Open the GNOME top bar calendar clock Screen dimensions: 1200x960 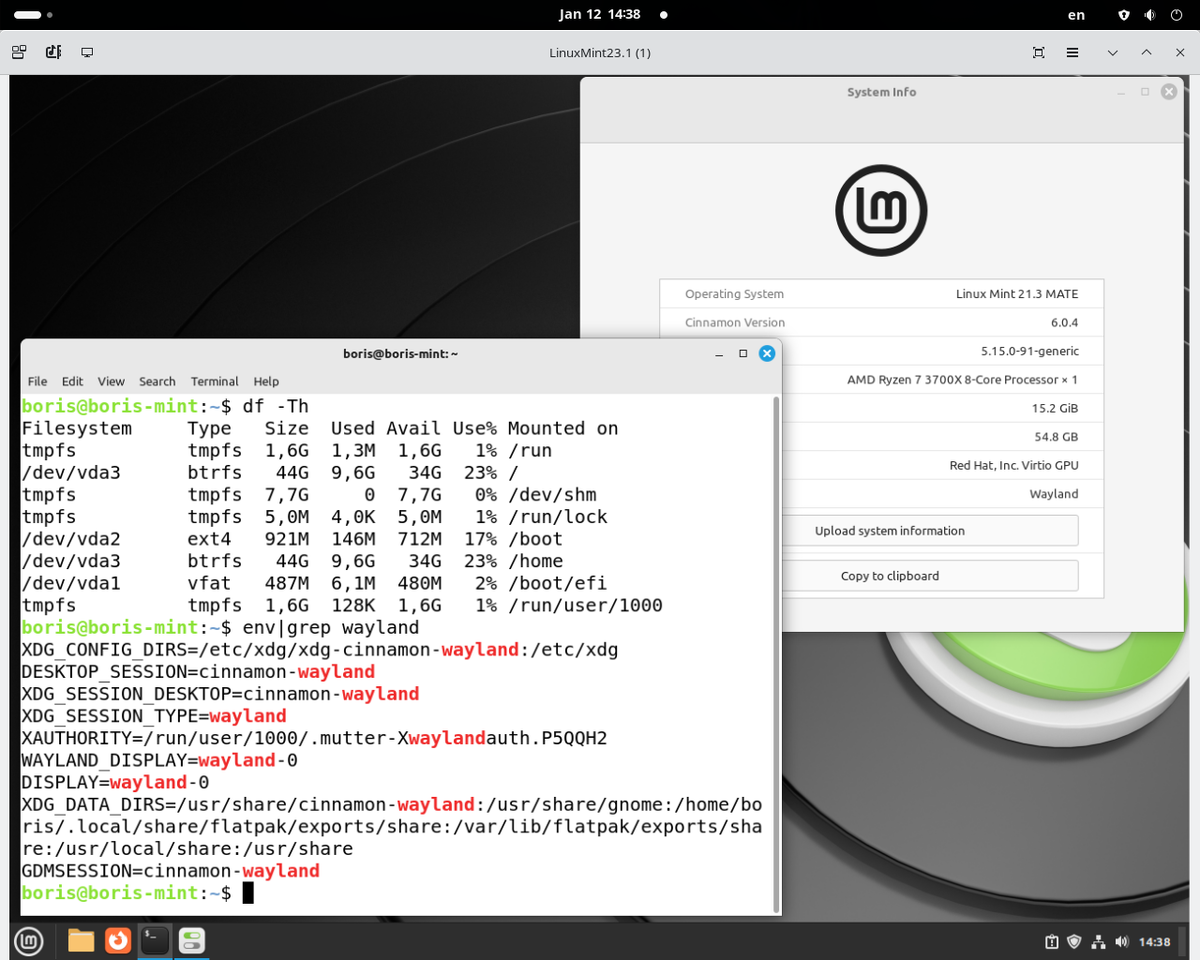click(x=599, y=15)
